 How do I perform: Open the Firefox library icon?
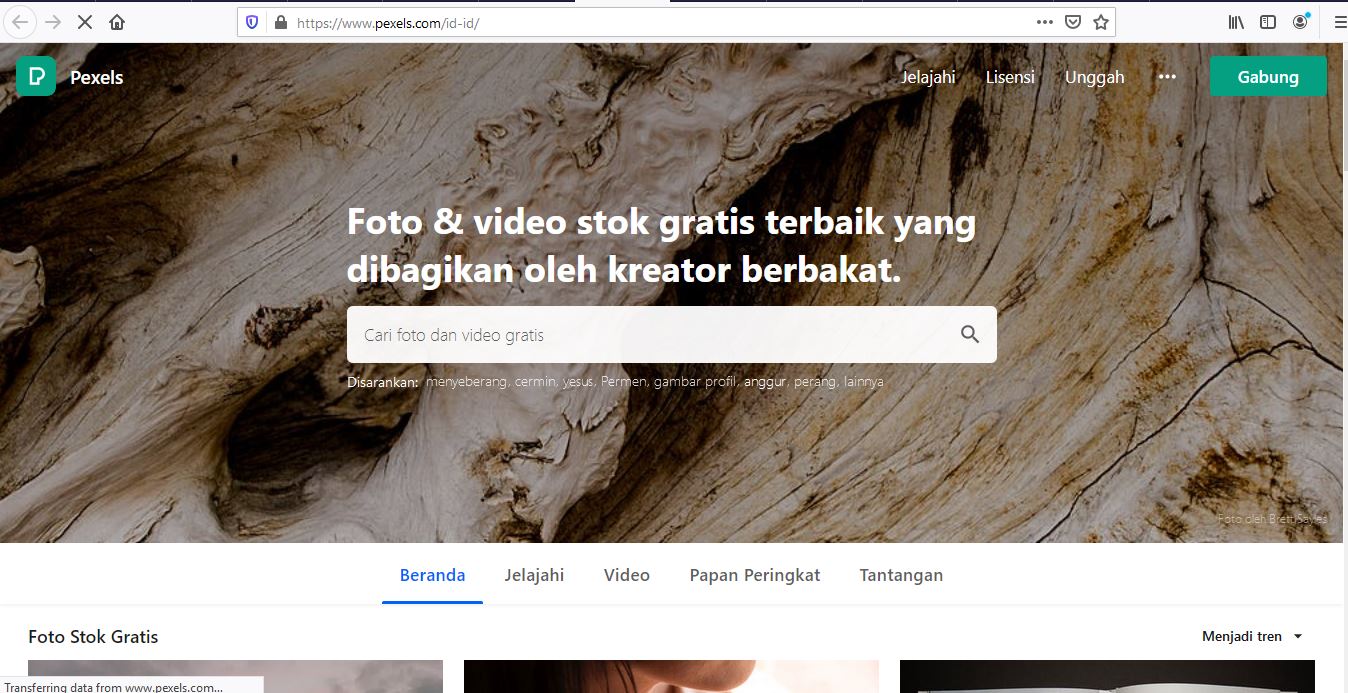pyautogui.click(x=1234, y=20)
